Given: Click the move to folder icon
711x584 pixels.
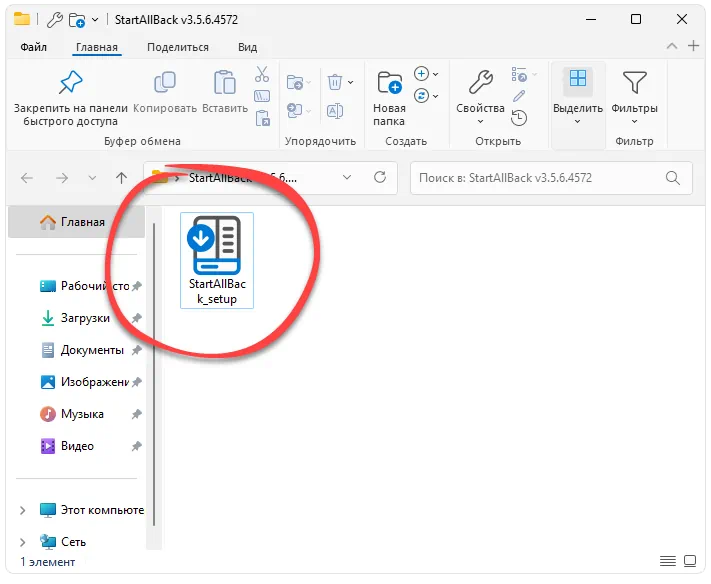Looking at the screenshot, I should (x=295, y=83).
